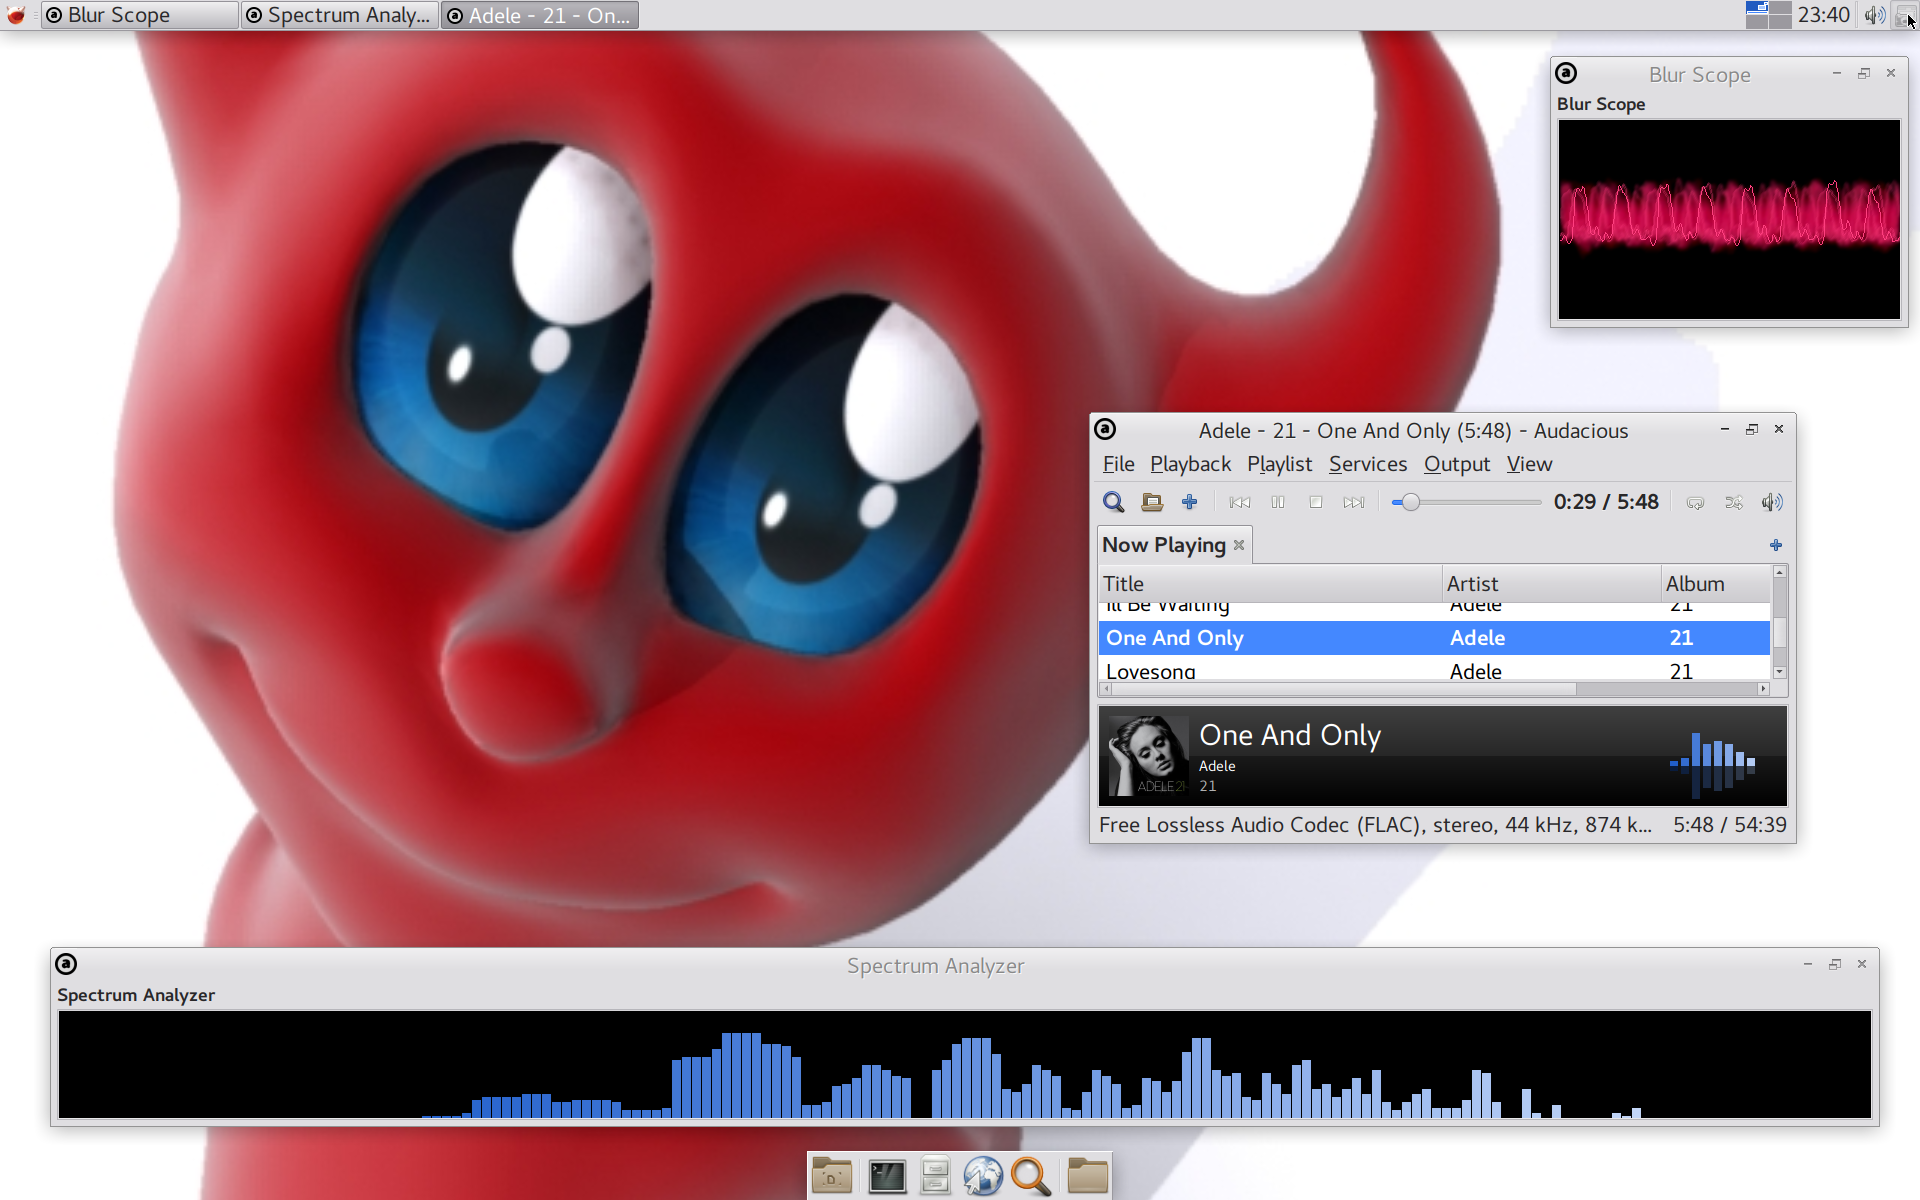Click the Open Files folder icon
The image size is (1920, 1200).
[x=1152, y=502]
